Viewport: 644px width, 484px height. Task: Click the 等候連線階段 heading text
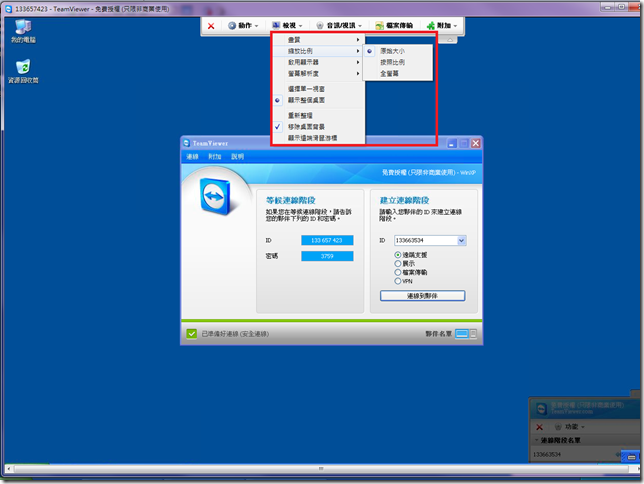point(290,200)
